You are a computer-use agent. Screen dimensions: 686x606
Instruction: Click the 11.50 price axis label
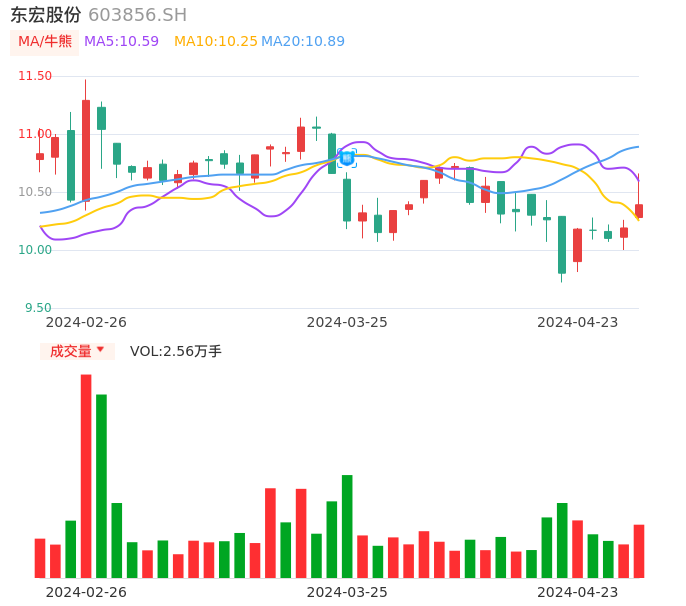(35, 76)
